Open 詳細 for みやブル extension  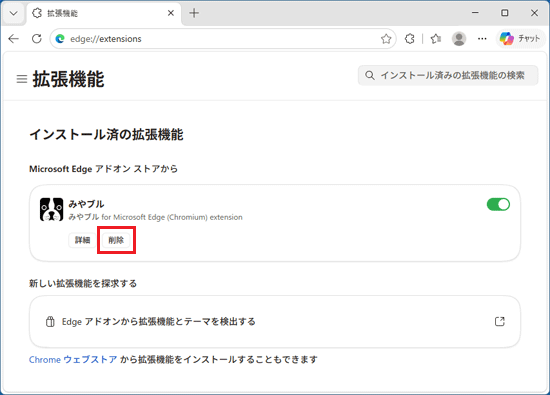82,240
